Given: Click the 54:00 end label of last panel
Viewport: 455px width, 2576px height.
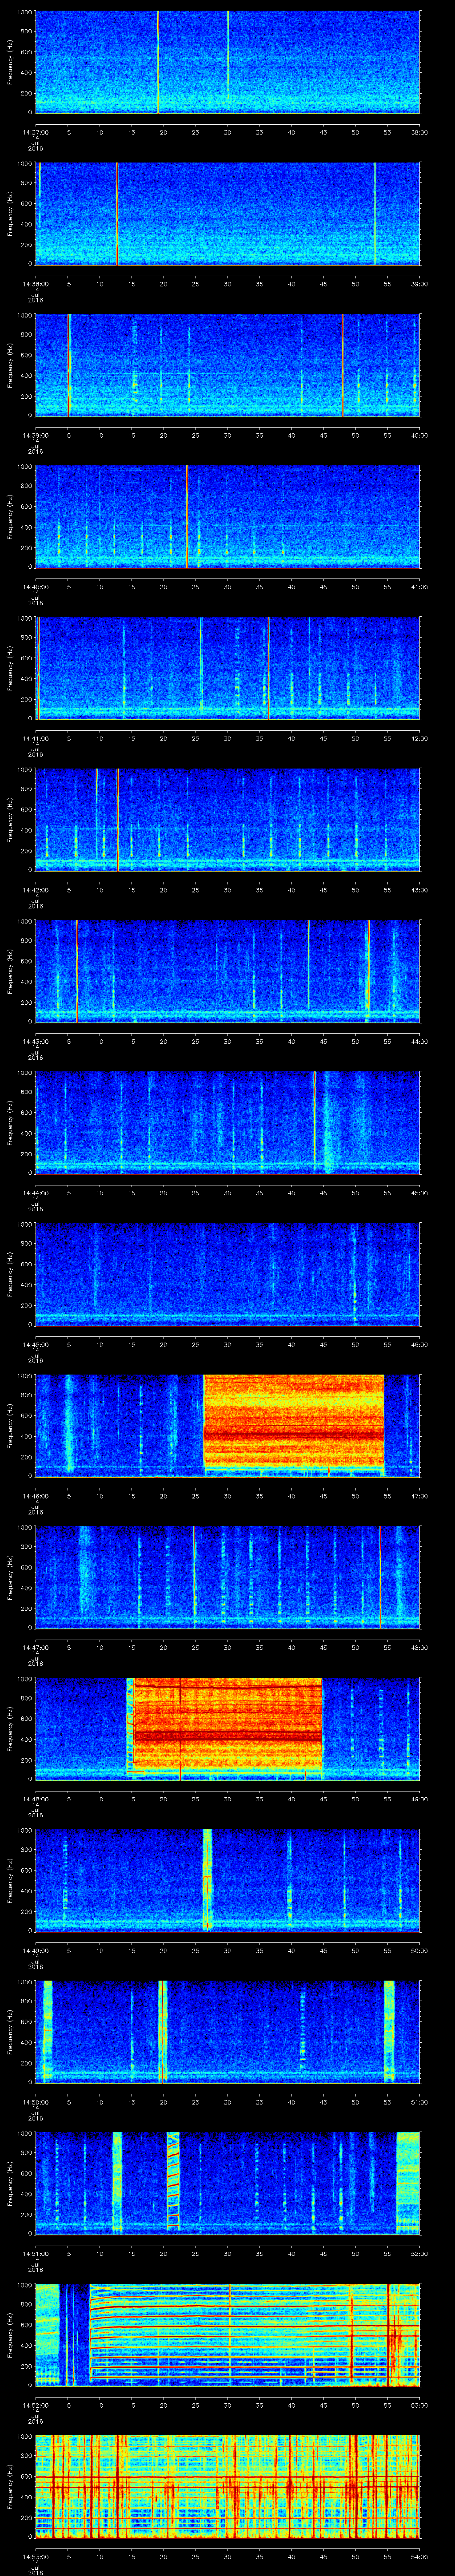Looking at the screenshot, I should tap(419, 2556).
